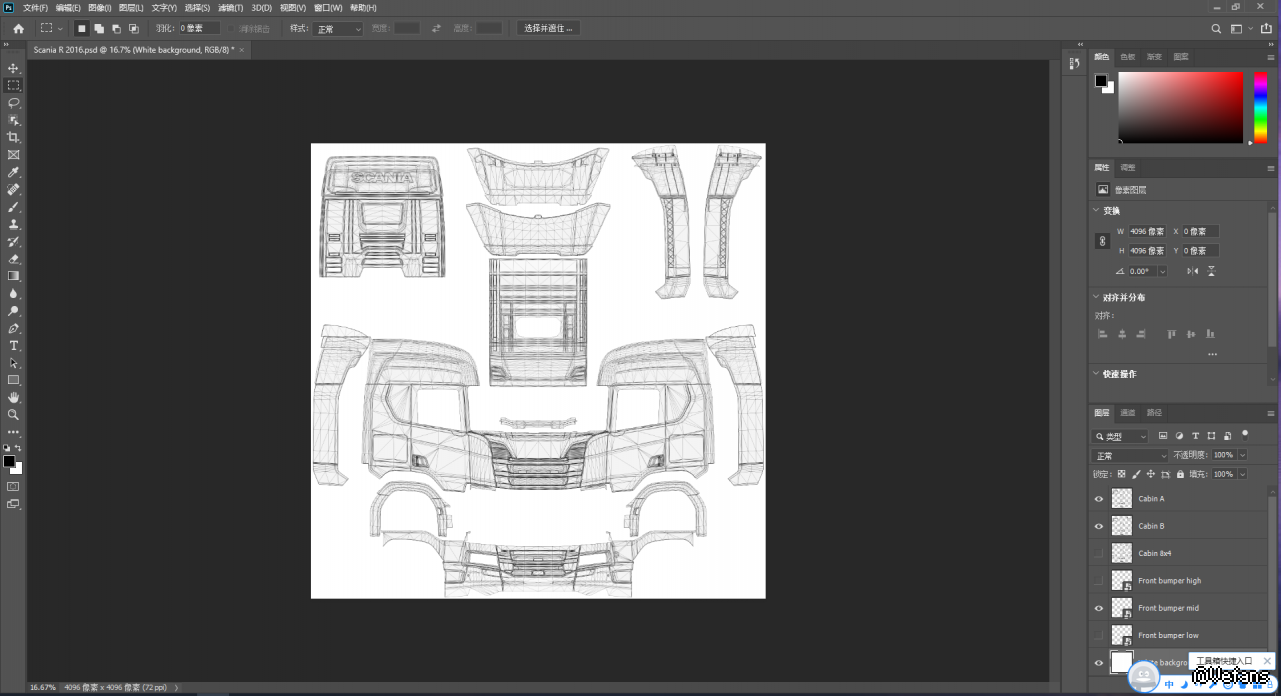1281x696 pixels.
Task: Click the 选择并遮住 button
Action: pos(549,29)
